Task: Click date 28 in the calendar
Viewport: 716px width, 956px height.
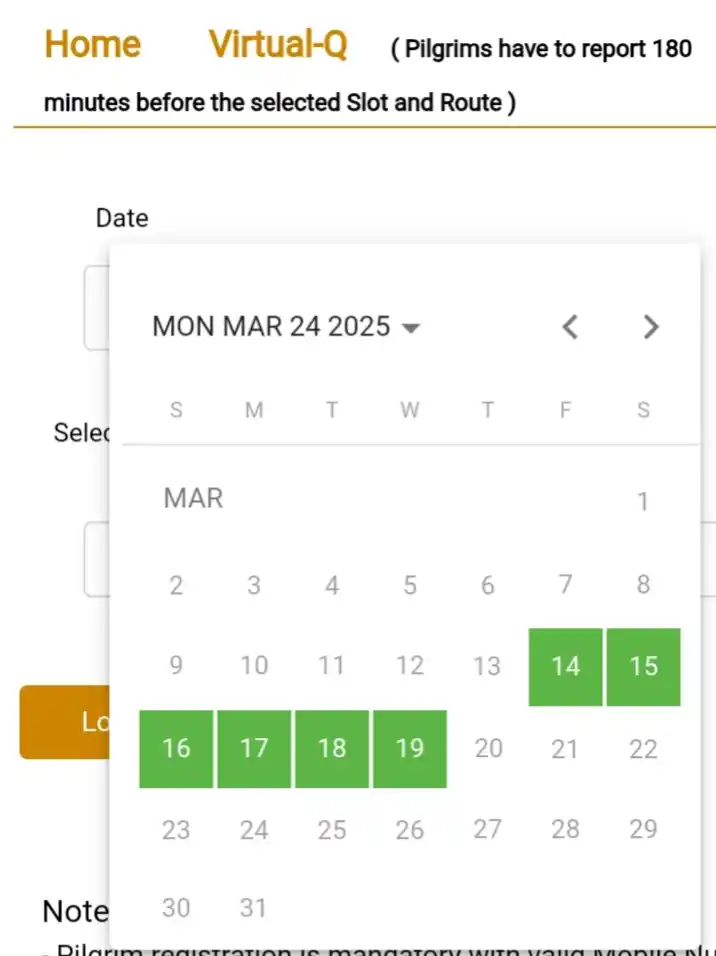Action: tap(565, 830)
